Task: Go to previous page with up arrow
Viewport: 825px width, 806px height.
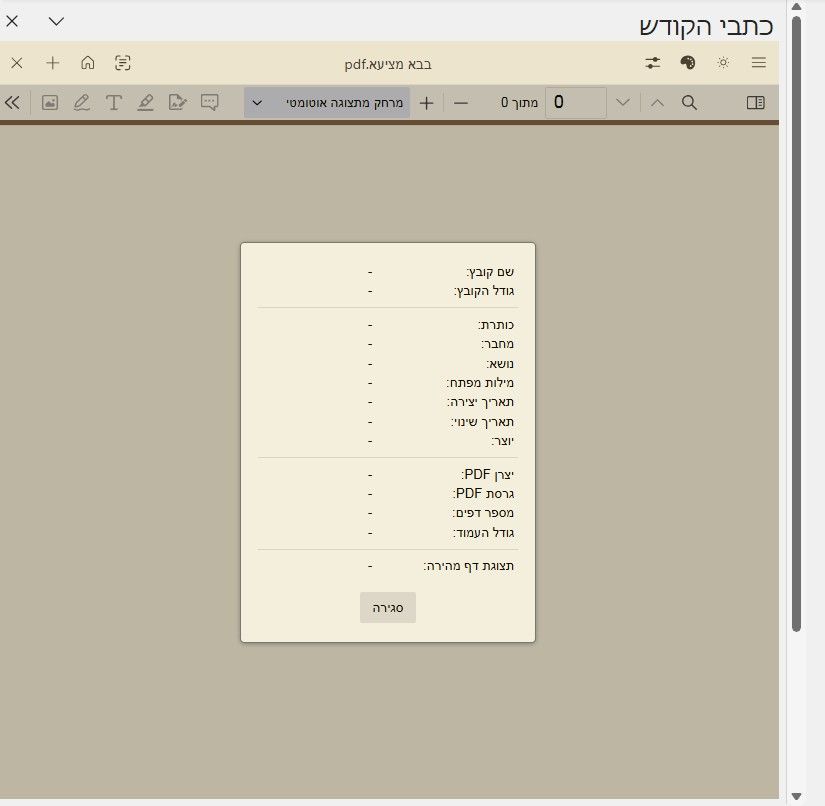Action: pos(657,103)
